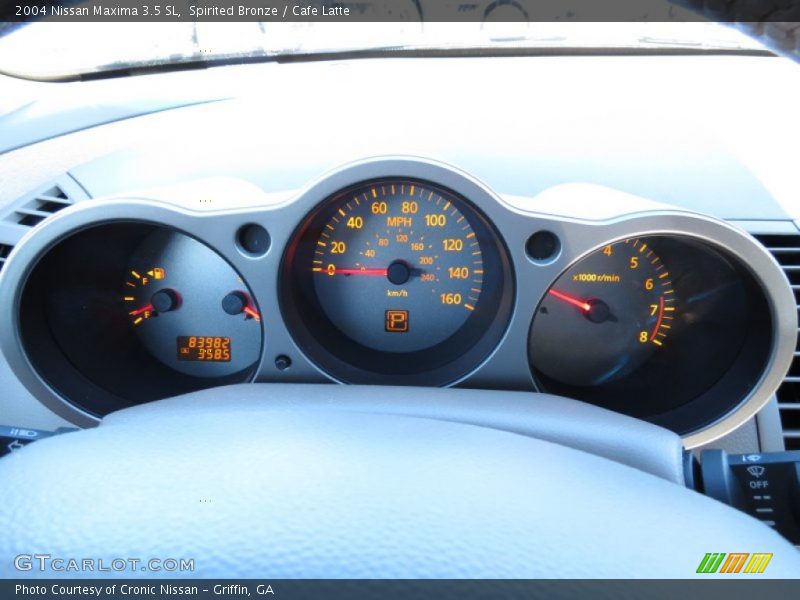The width and height of the screenshot is (800, 600).
Task: Click "2004 Nissan Maxima 3.5 SL" title text
Action: point(97,11)
